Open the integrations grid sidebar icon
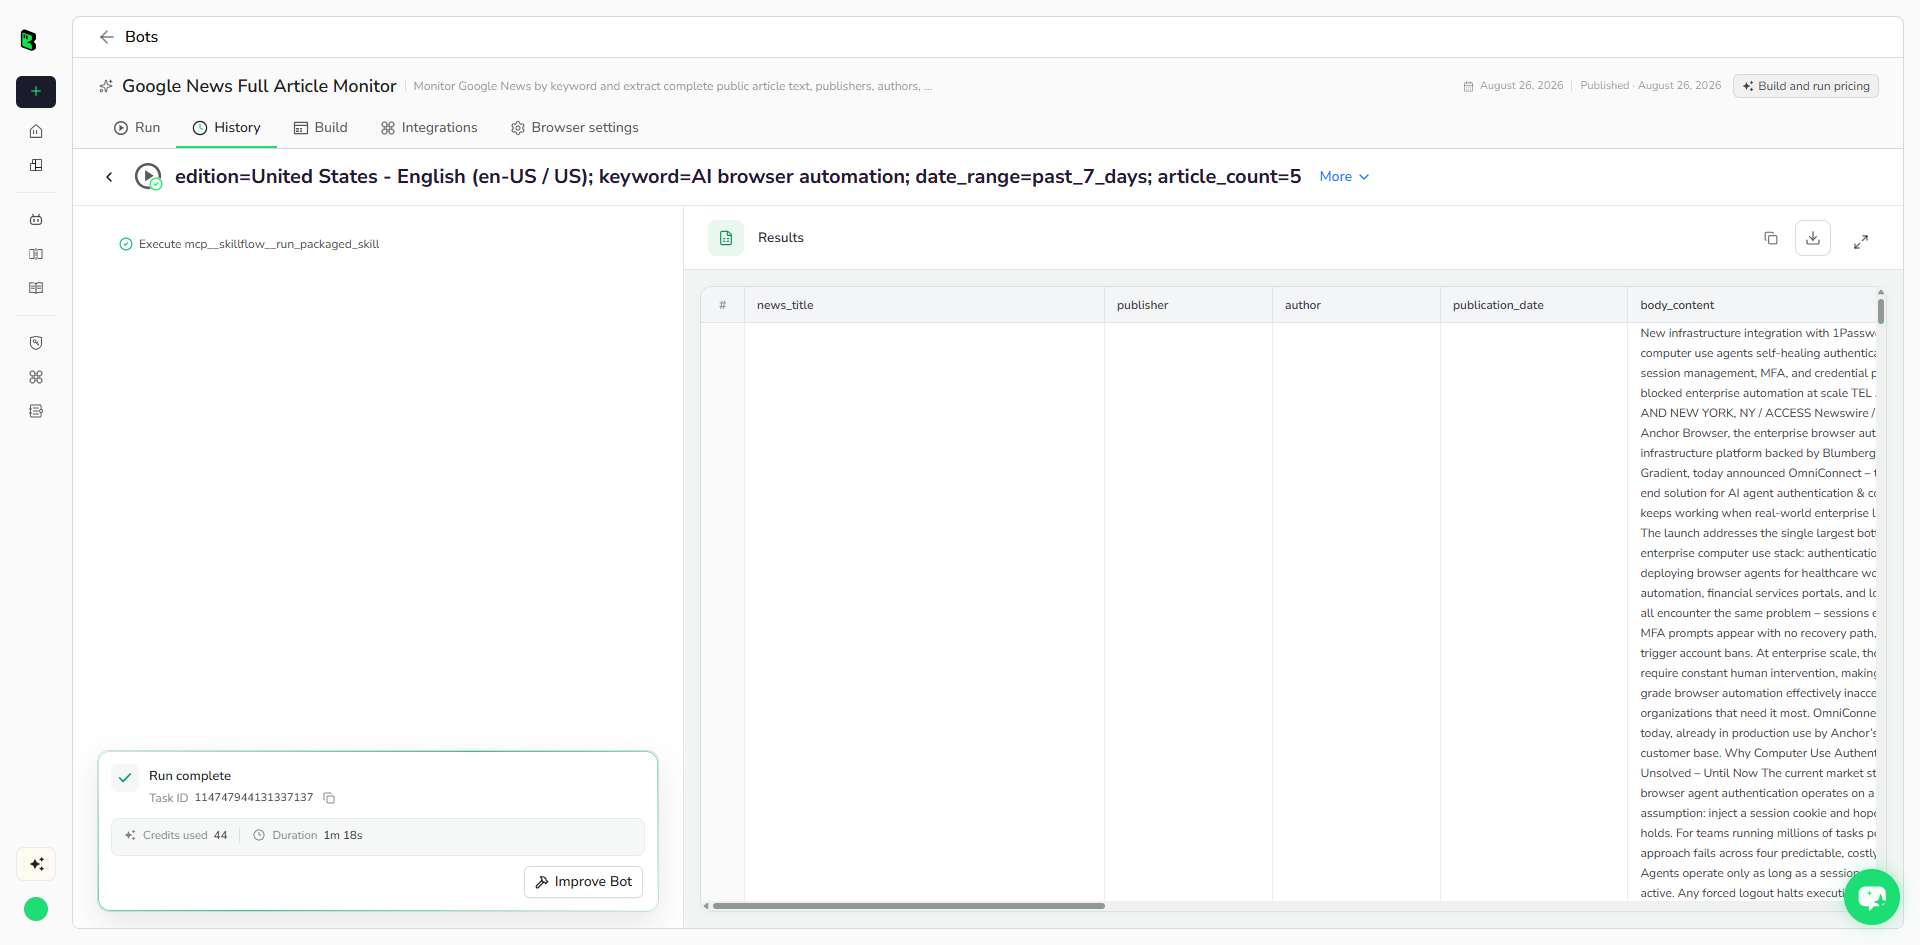This screenshot has height=945, width=1920. click(36, 377)
